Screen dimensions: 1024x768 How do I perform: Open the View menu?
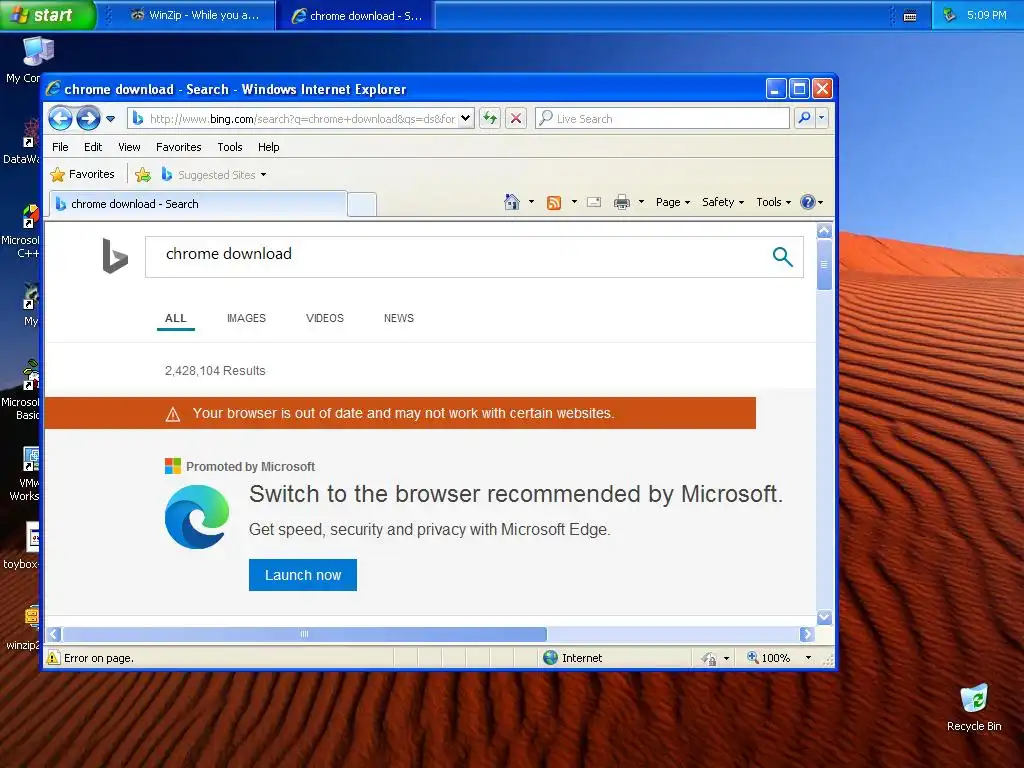pos(129,147)
